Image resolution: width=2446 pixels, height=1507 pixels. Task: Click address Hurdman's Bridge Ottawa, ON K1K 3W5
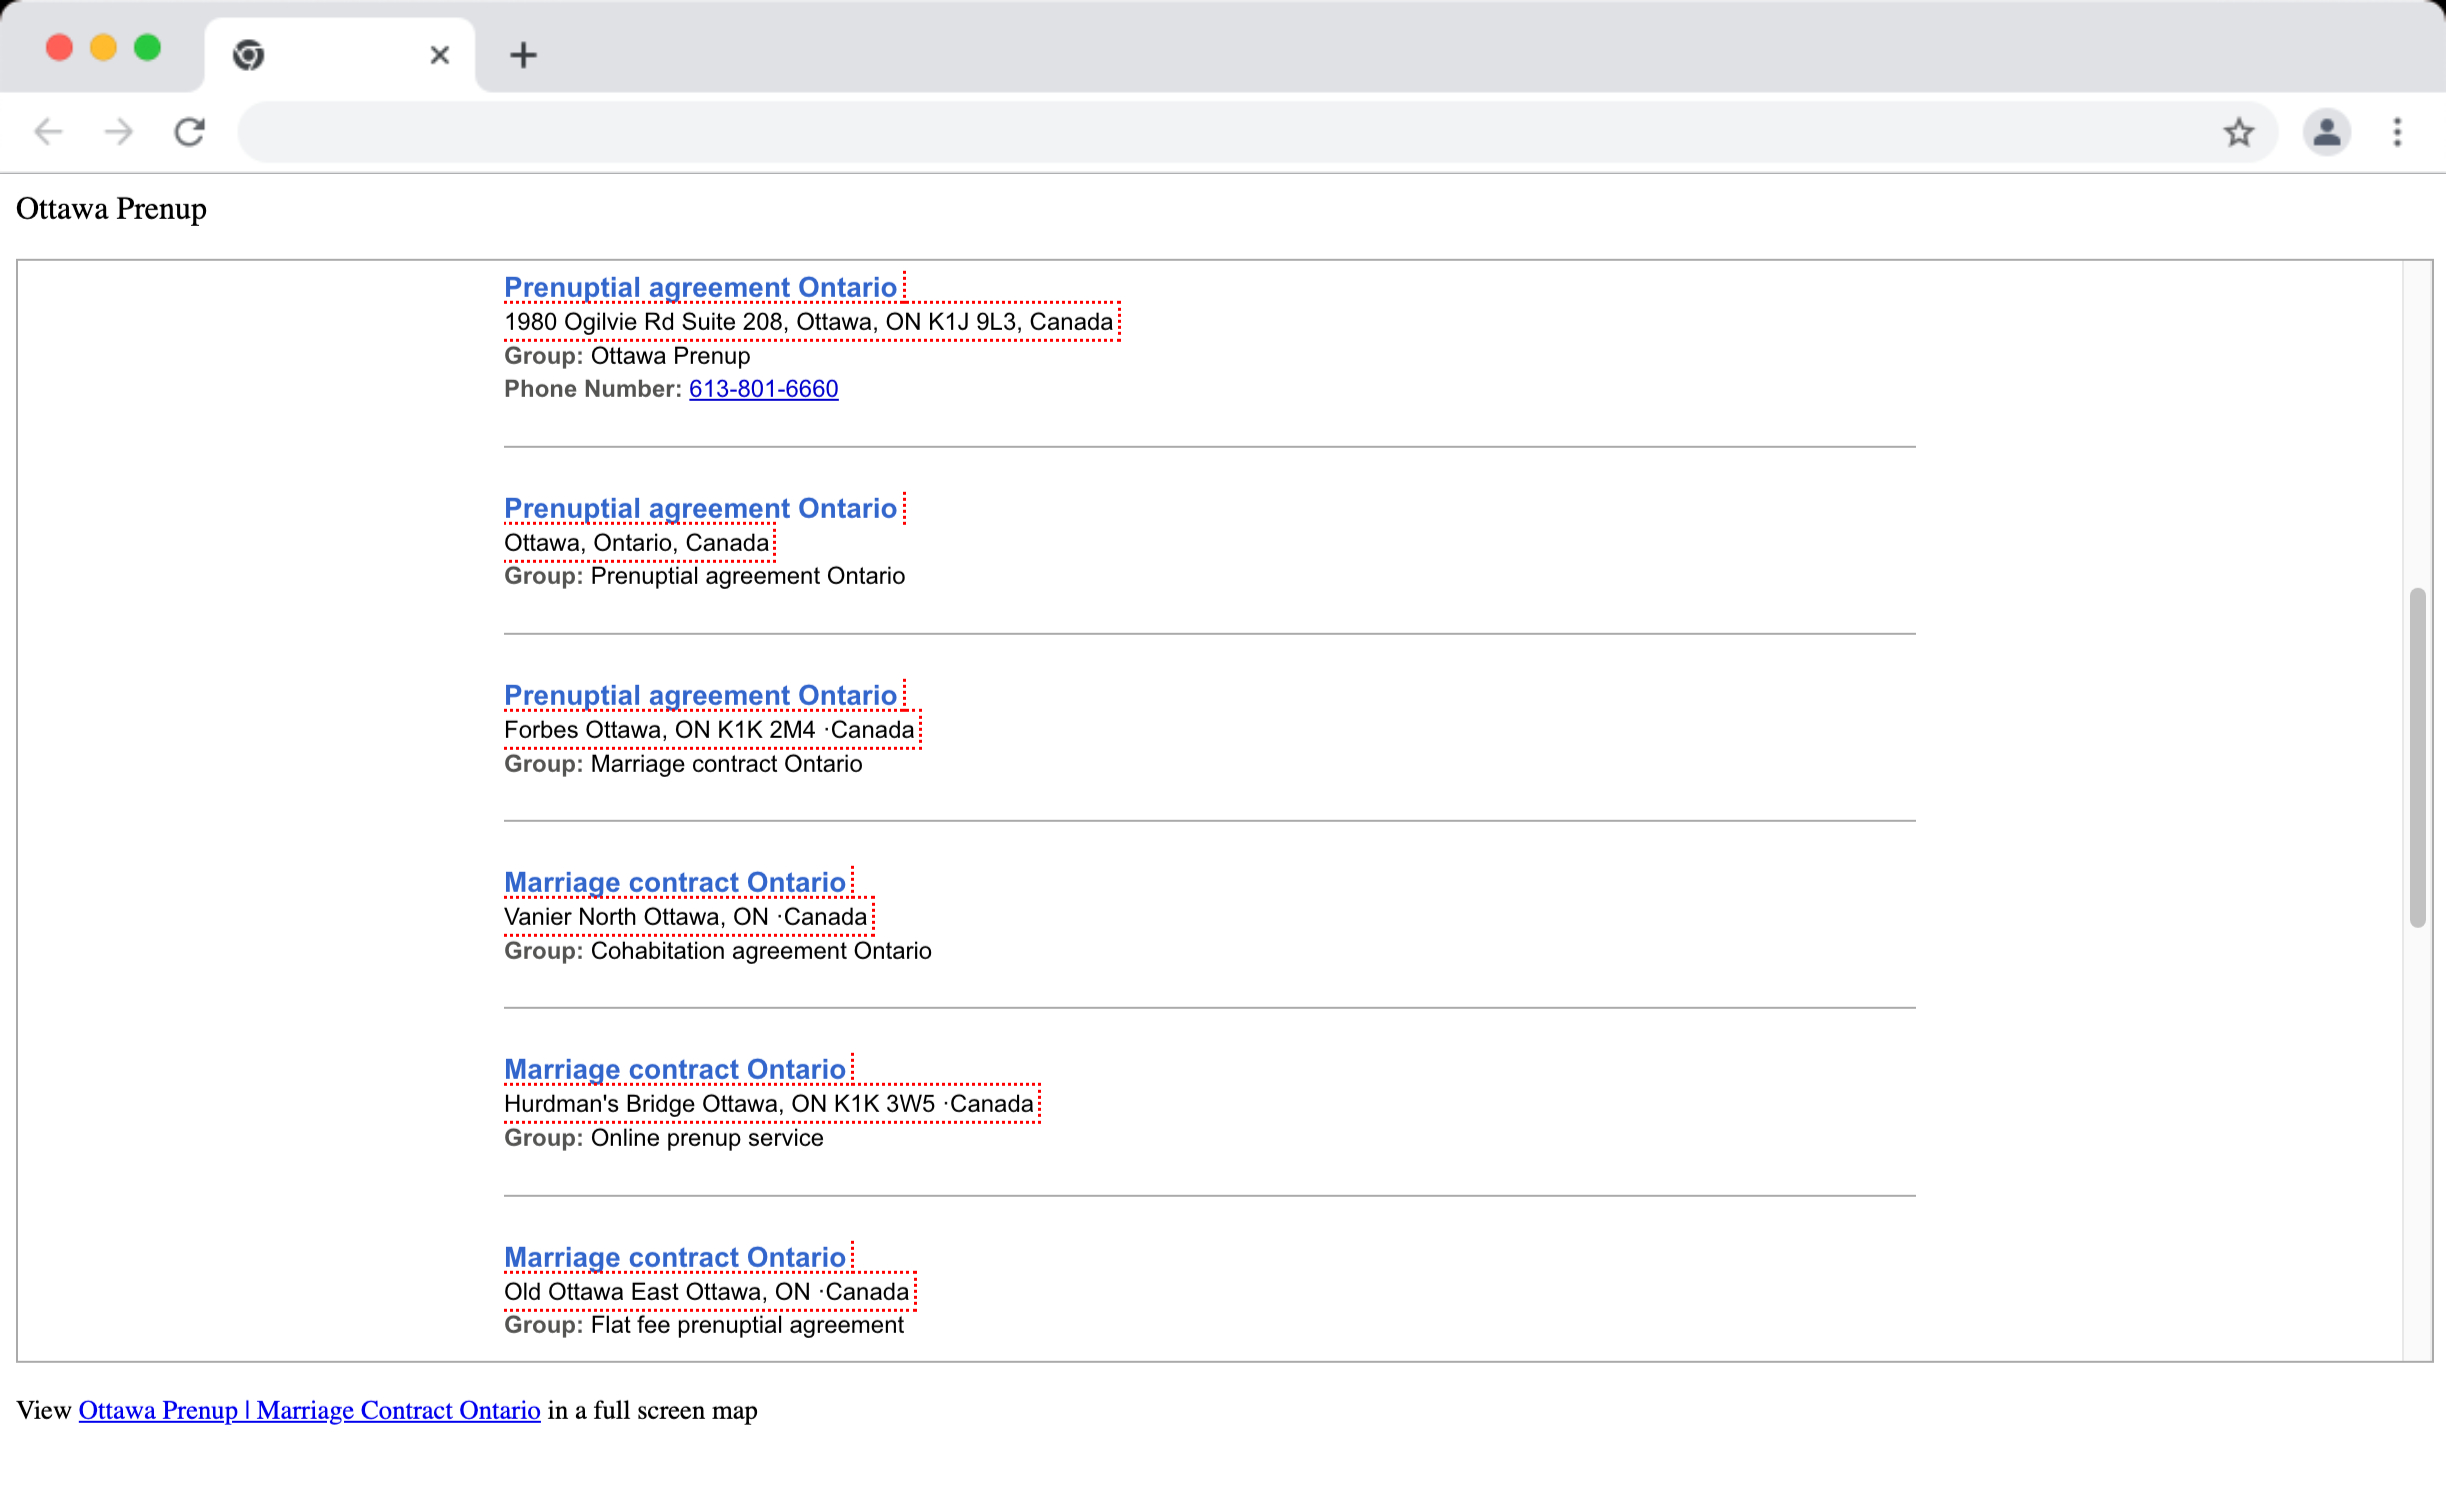click(x=768, y=1104)
